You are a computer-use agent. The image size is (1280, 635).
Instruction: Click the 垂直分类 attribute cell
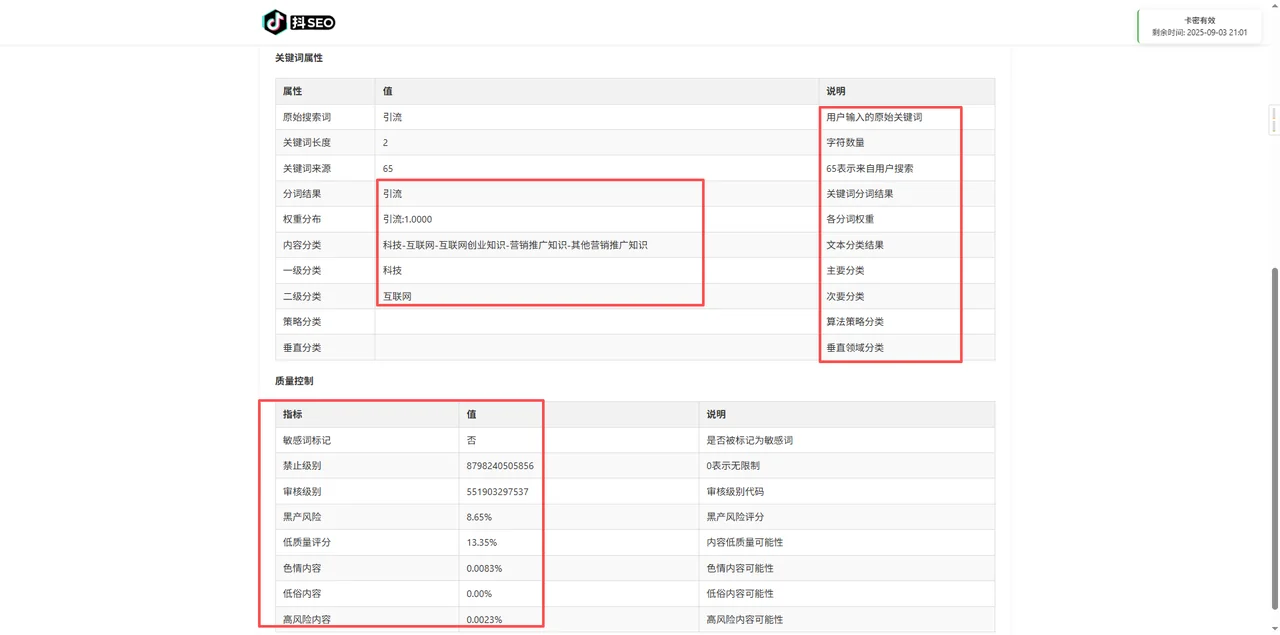(x=325, y=347)
